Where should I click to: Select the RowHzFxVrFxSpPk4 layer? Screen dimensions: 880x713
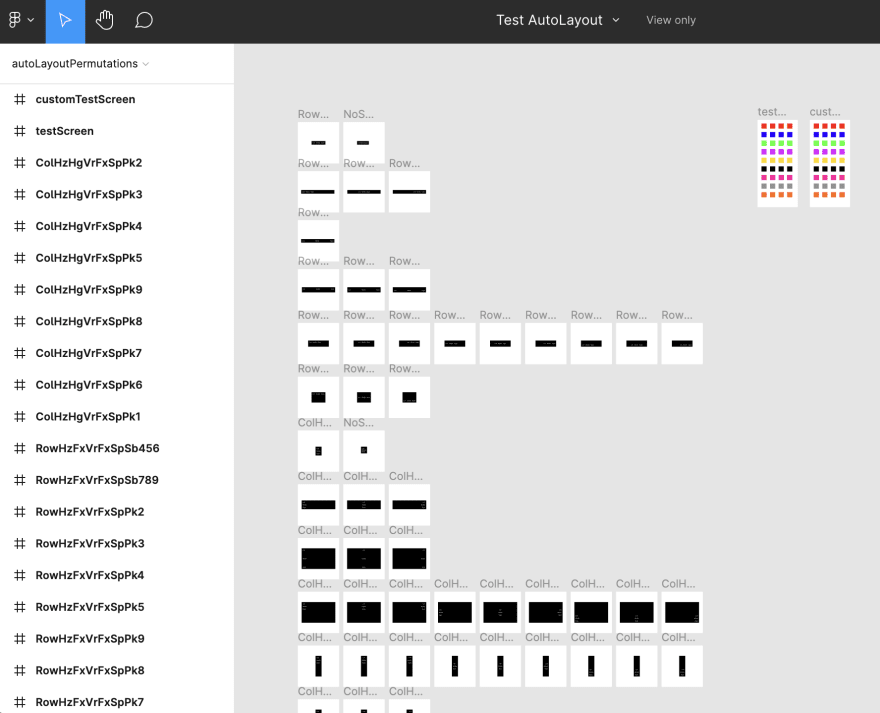point(117,575)
